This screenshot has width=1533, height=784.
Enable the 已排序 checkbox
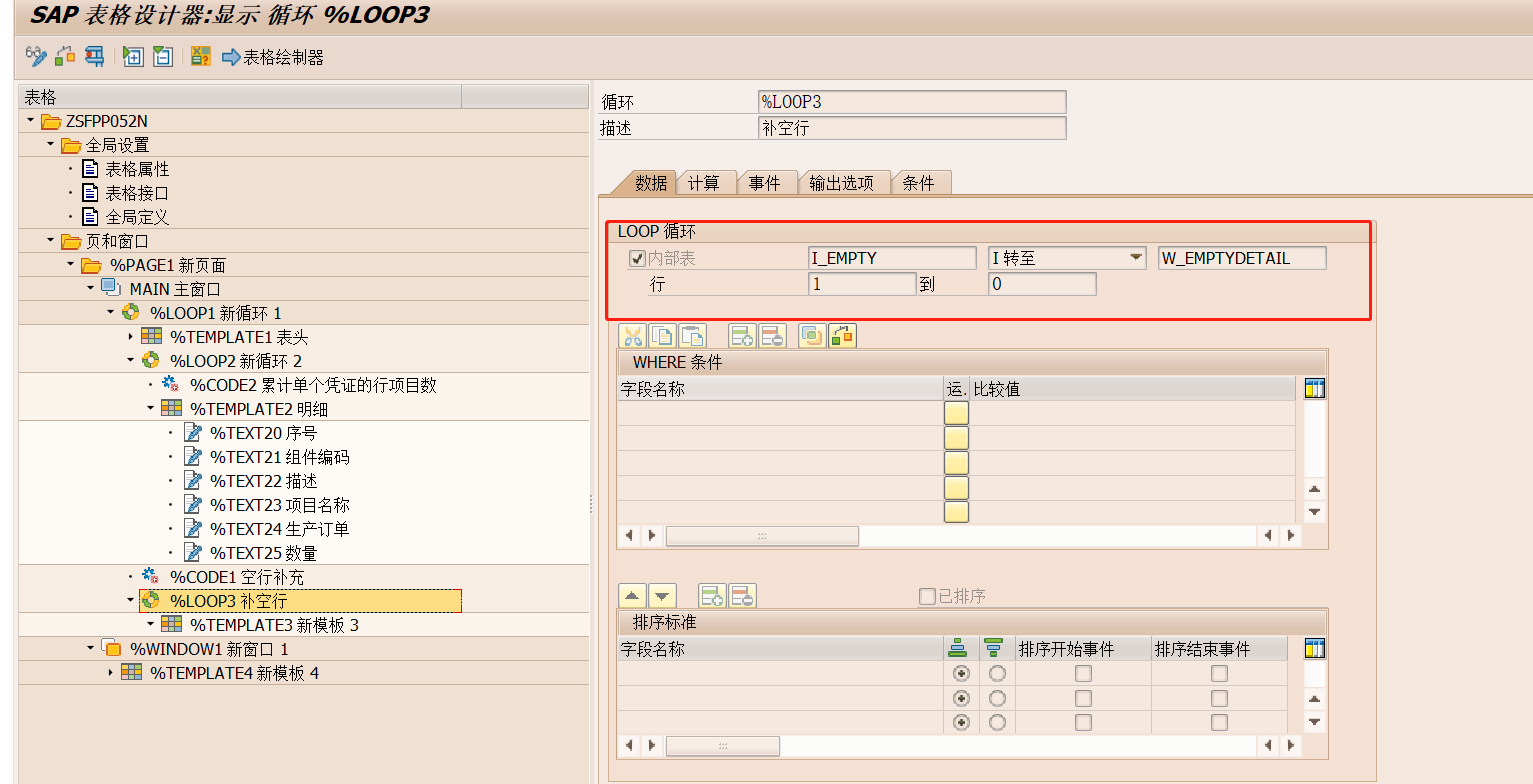pyautogui.click(x=928, y=595)
